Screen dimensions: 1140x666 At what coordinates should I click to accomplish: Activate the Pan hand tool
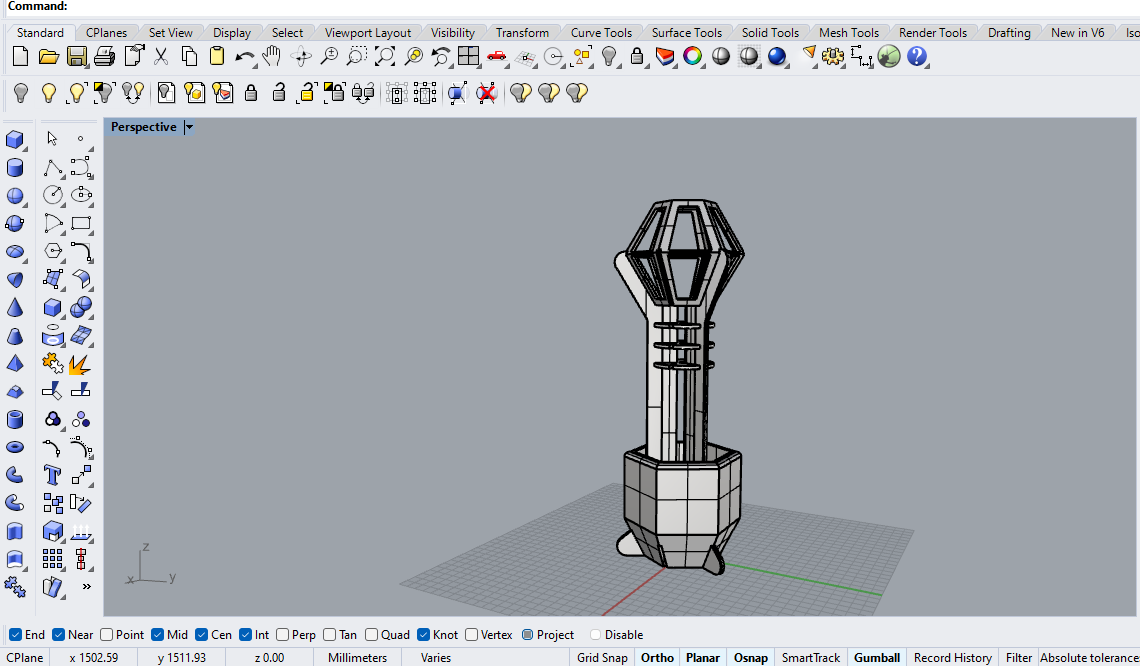pos(272,56)
